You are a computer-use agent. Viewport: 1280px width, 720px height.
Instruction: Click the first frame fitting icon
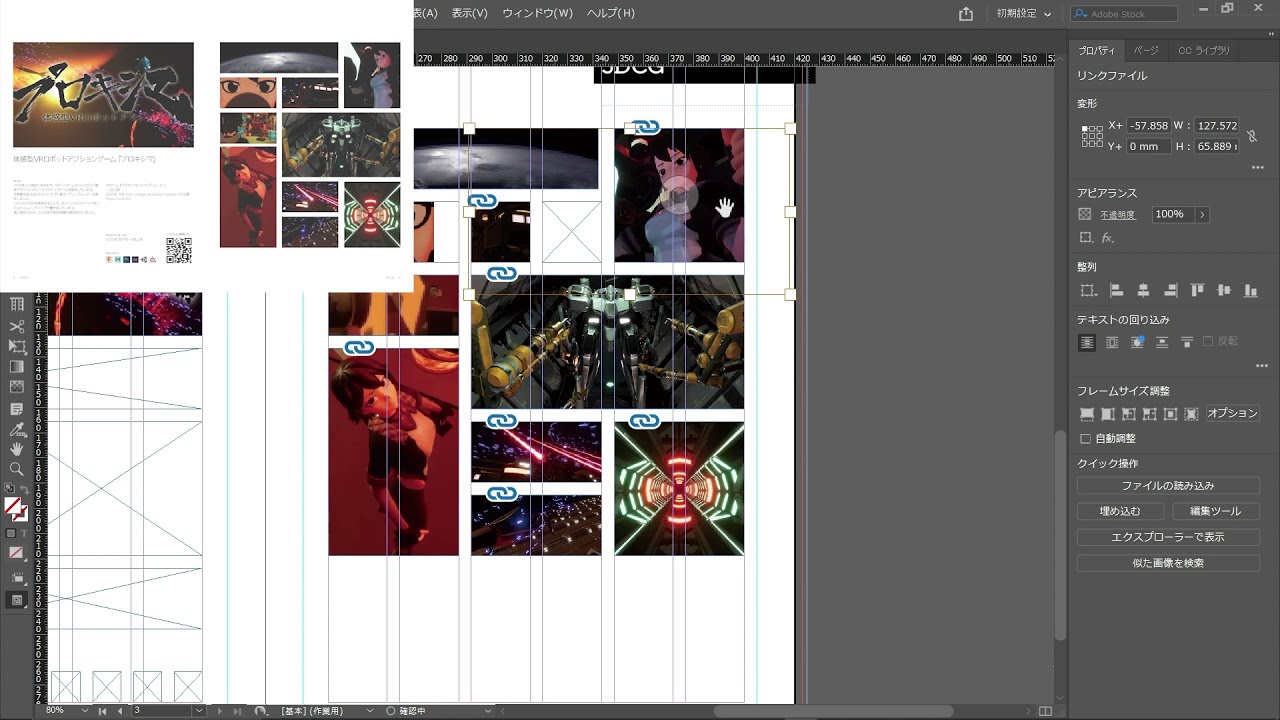[x=1087, y=414]
